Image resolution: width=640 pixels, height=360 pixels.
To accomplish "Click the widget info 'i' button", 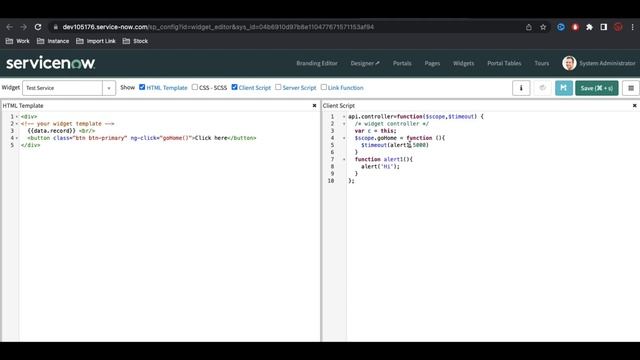I will point(521,88).
